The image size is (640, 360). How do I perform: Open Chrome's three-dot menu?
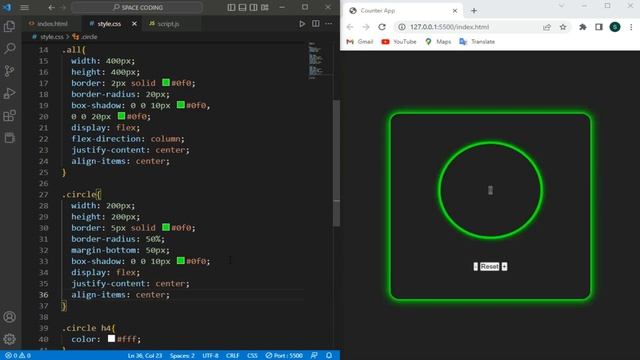pos(631,27)
